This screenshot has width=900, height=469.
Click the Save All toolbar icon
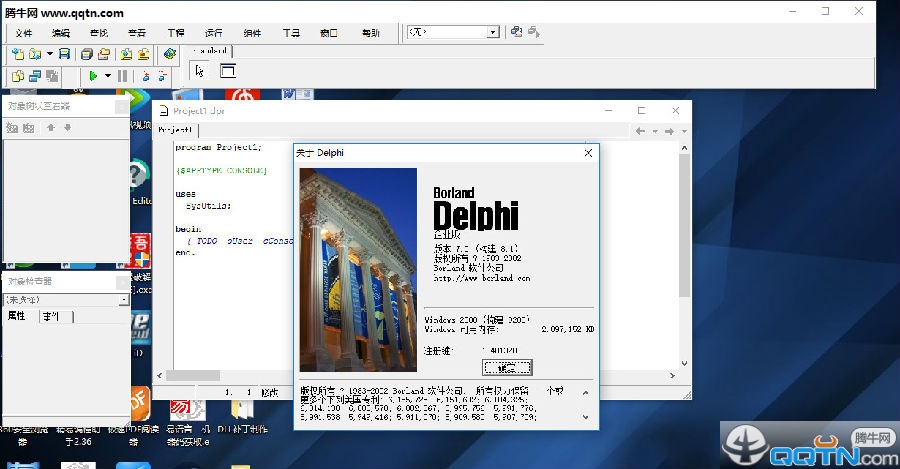[87, 54]
